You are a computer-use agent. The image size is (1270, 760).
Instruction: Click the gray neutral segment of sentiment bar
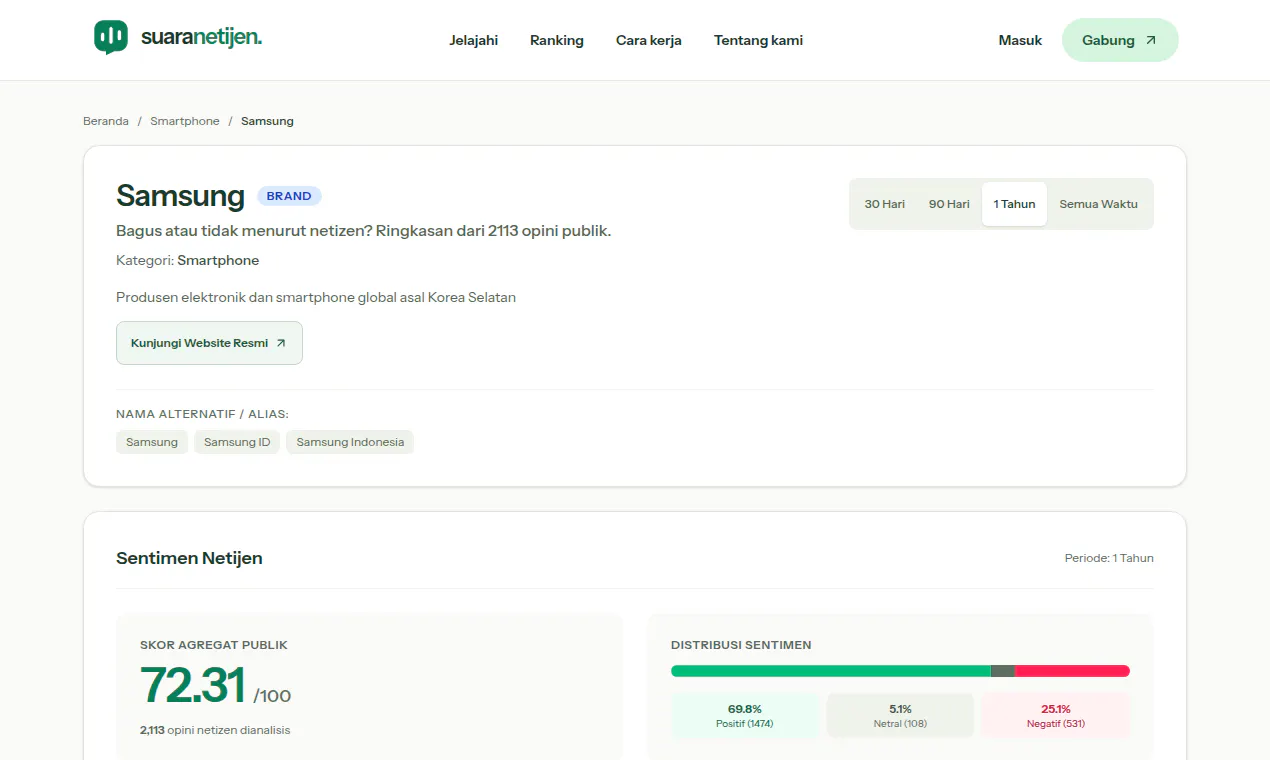coord(1003,671)
